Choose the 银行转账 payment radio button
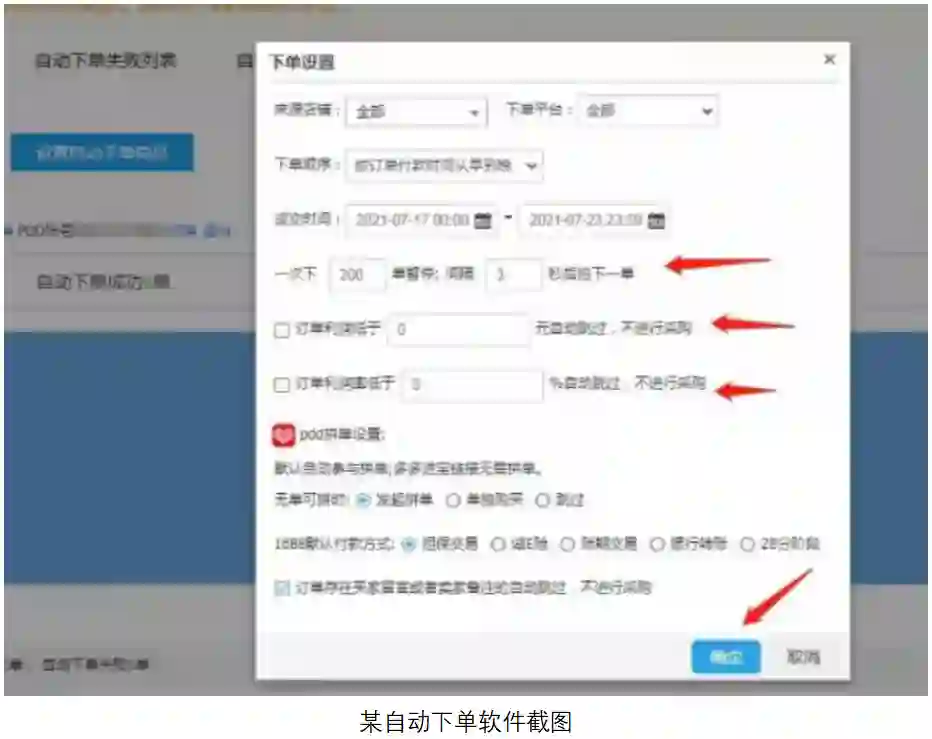The width and height of the screenshot is (932, 739). pos(657,544)
